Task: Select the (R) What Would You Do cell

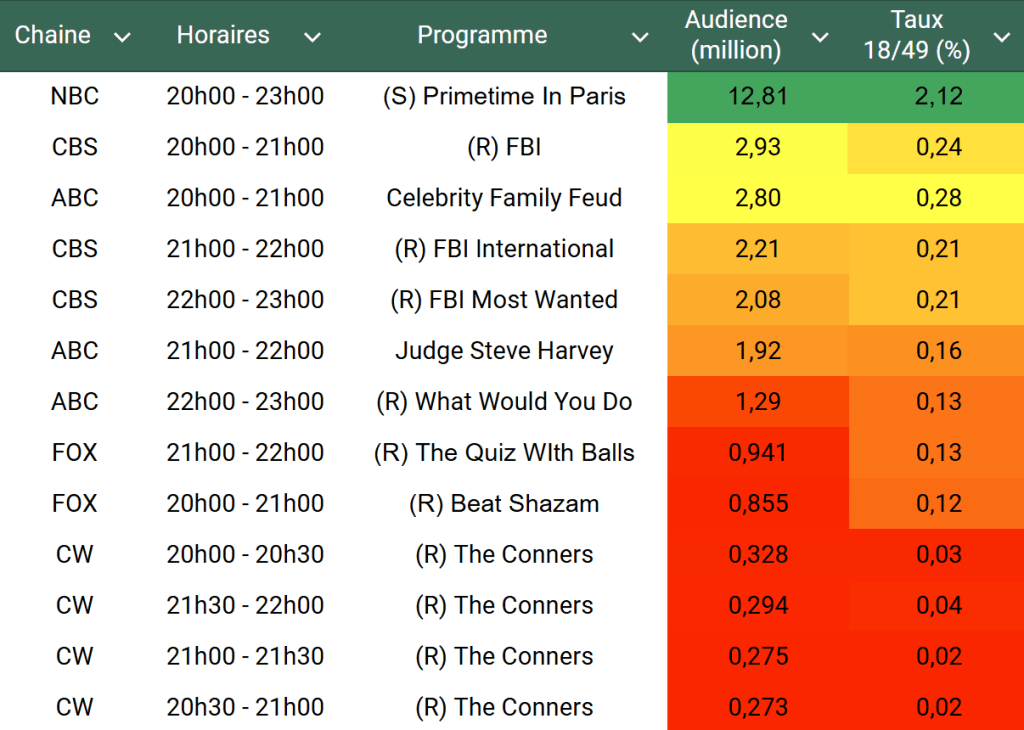Action: point(504,402)
